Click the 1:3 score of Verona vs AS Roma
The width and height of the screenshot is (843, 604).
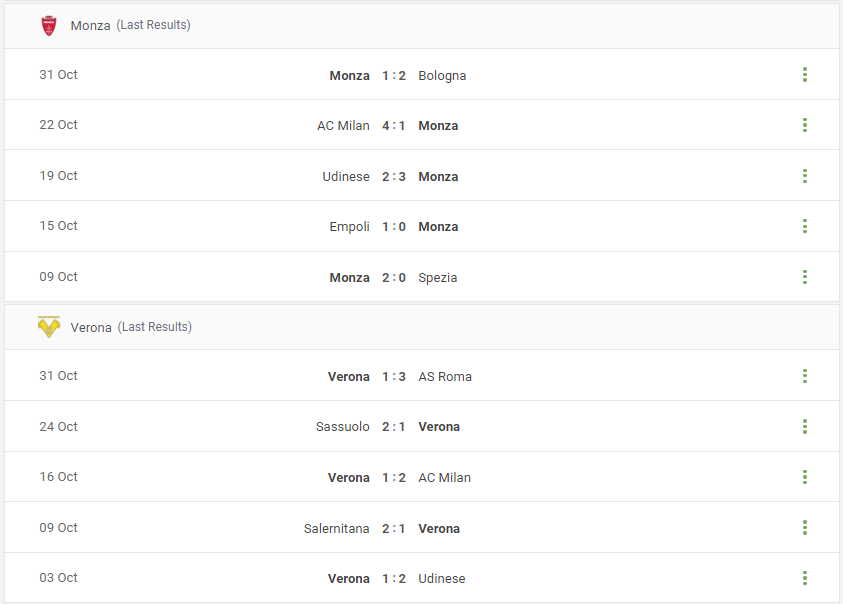click(394, 376)
